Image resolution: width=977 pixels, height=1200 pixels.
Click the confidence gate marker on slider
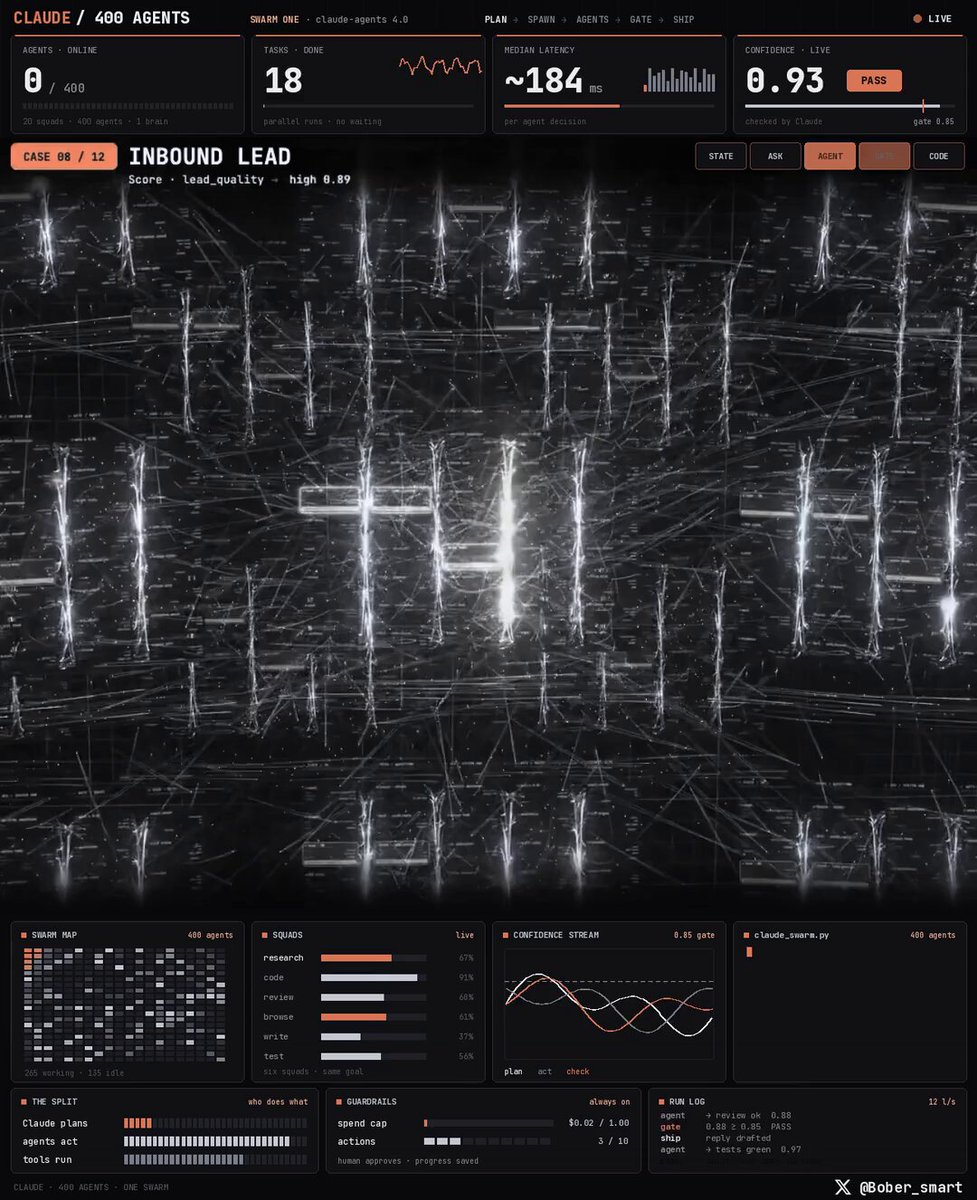point(923,105)
